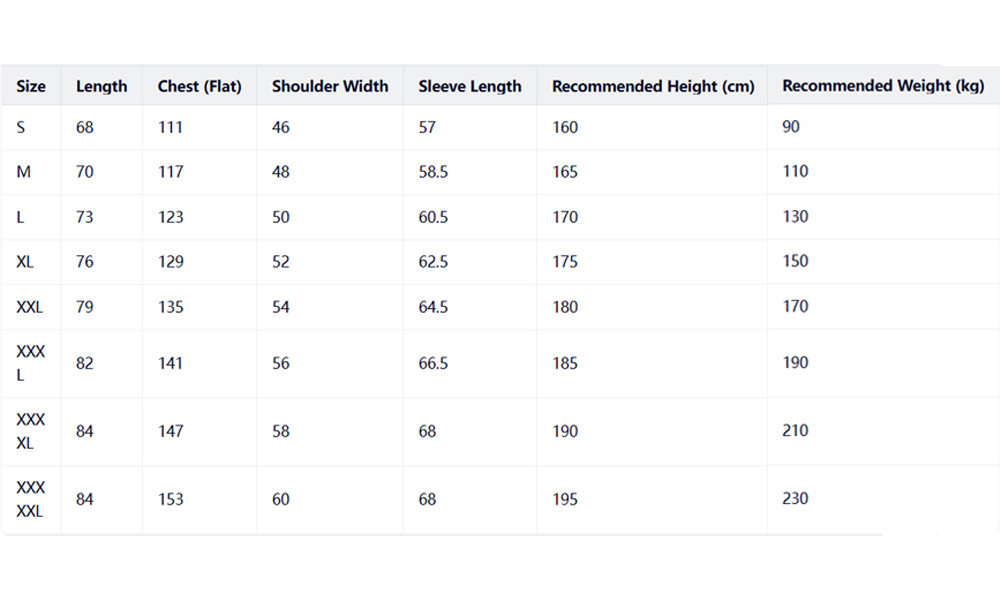Click the Recommended Height (cm) header
This screenshot has height=600, width=1000.
pyautogui.click(x=653, y=86)
